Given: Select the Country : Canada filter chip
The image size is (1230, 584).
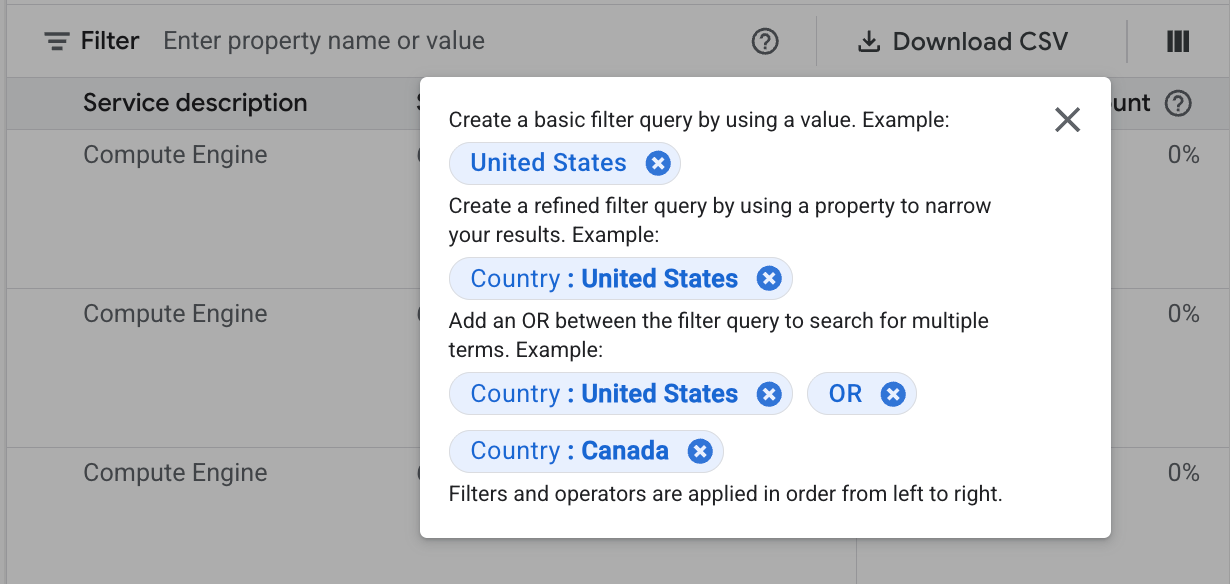Looking at the screenshot, I should point(570,451).
